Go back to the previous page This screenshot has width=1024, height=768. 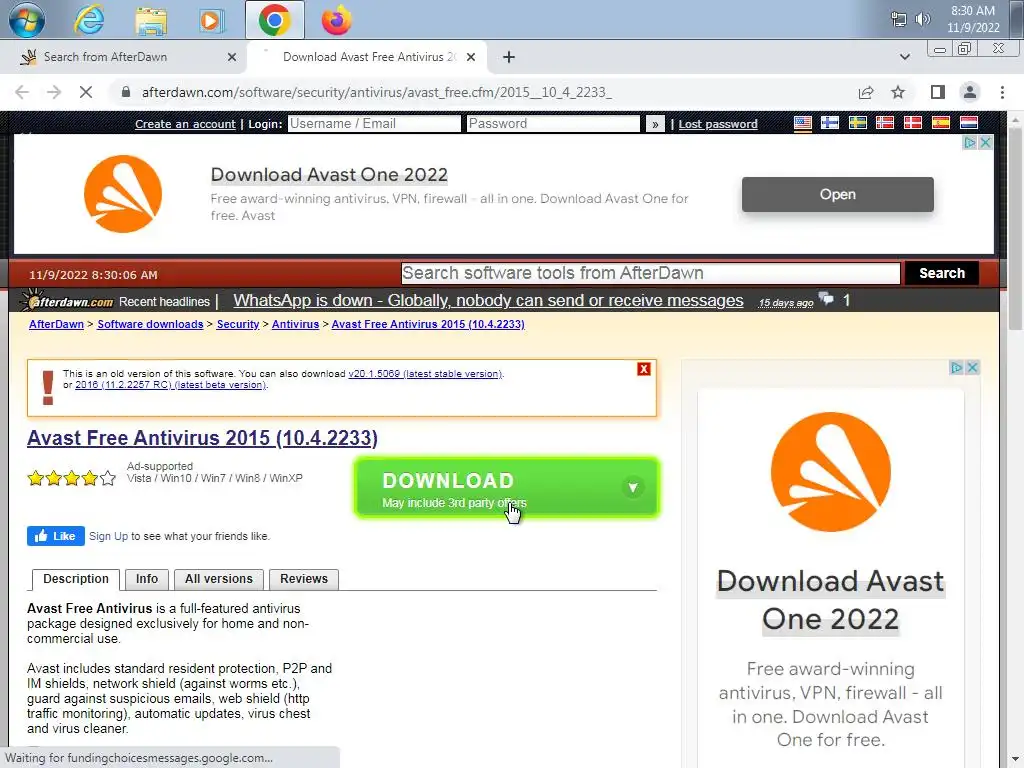[22, 92]
